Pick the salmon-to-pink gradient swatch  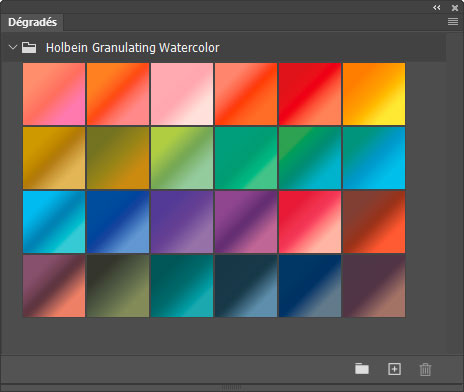54,94
